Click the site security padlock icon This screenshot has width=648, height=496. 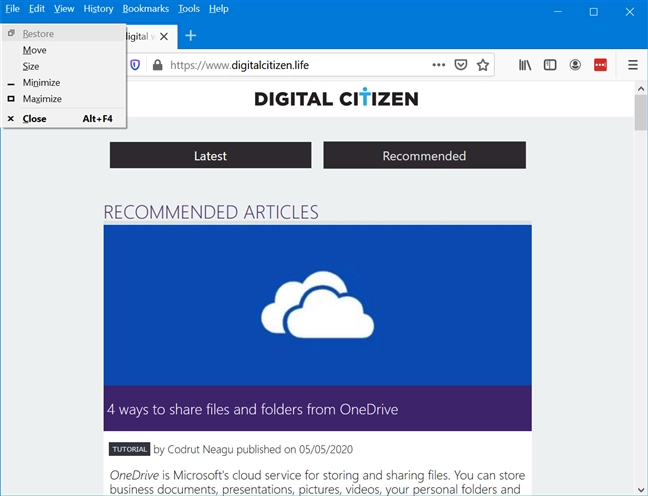click(157, 65)
